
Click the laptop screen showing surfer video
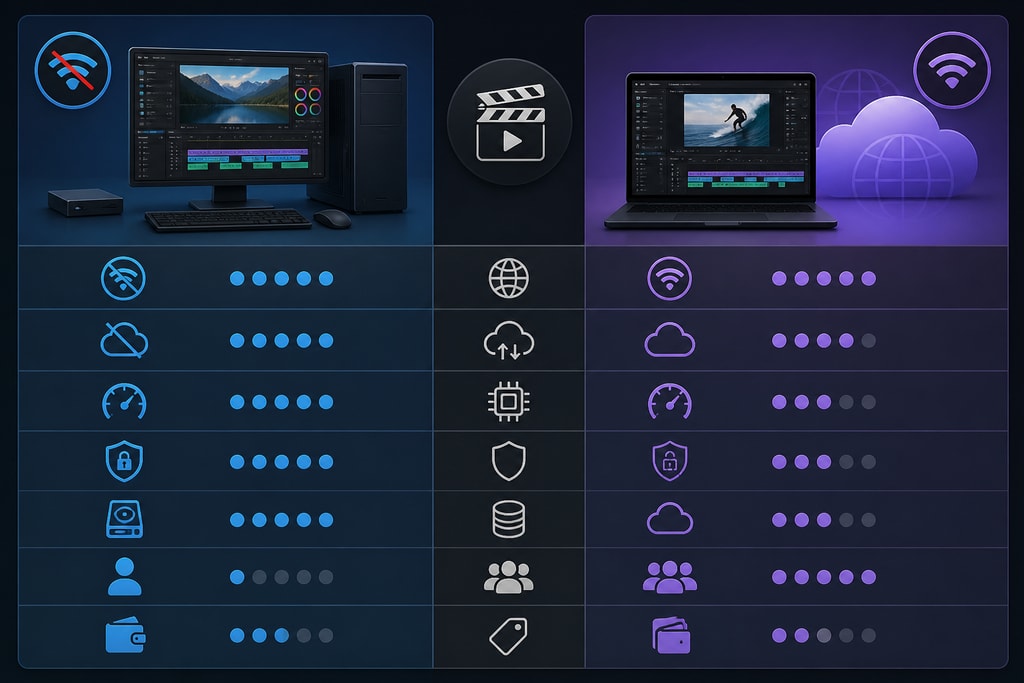(x=720, y=137)
